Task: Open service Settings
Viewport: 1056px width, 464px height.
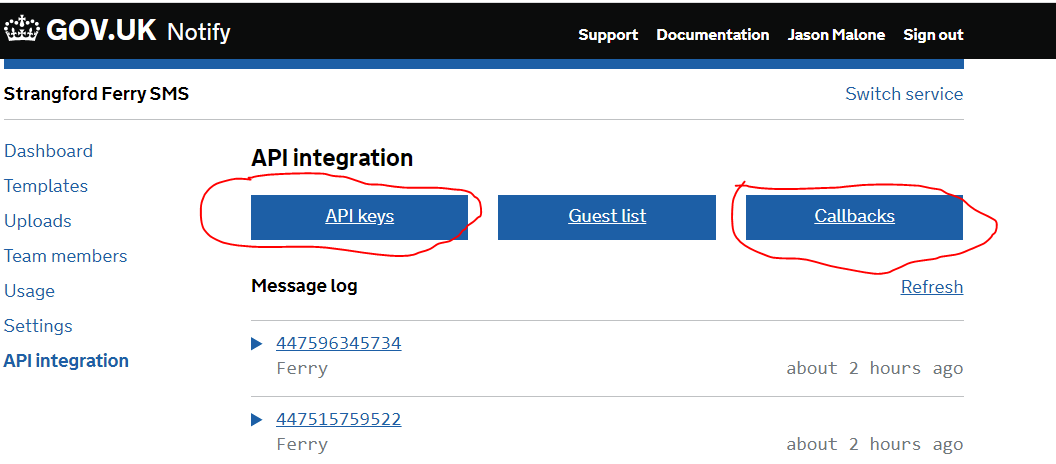Action: point(38,326)
